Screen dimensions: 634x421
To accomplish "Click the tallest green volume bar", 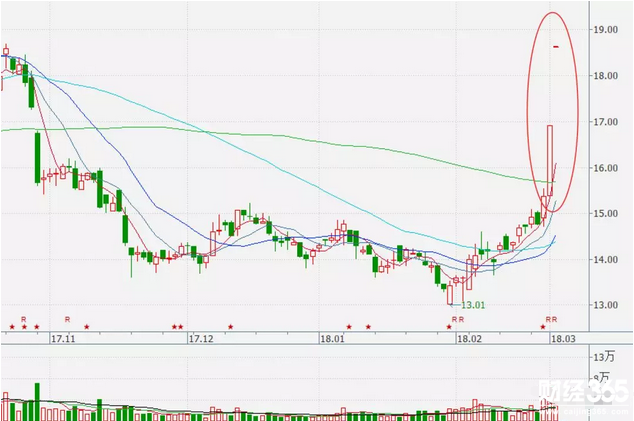I will (37, 402).
